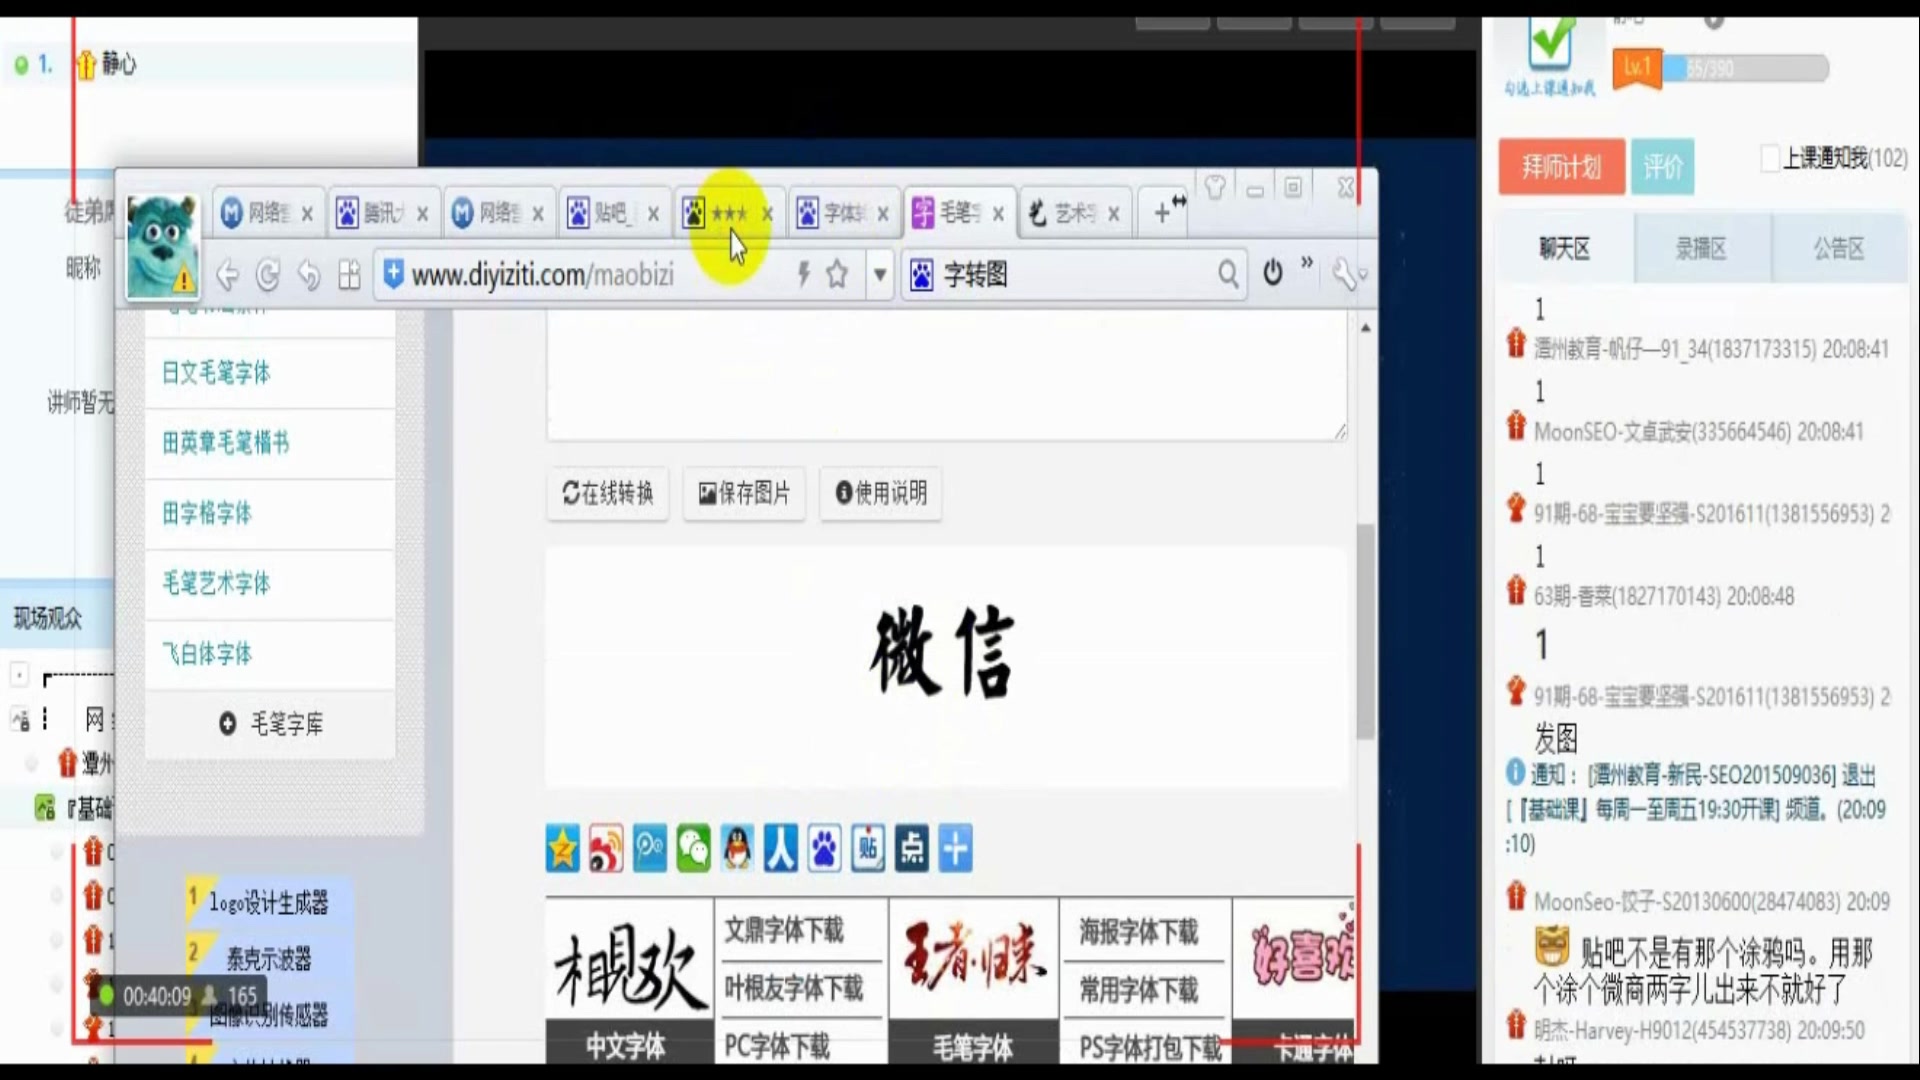
Task: Bookmark the page with the star icon
Action: pos(837,273)
